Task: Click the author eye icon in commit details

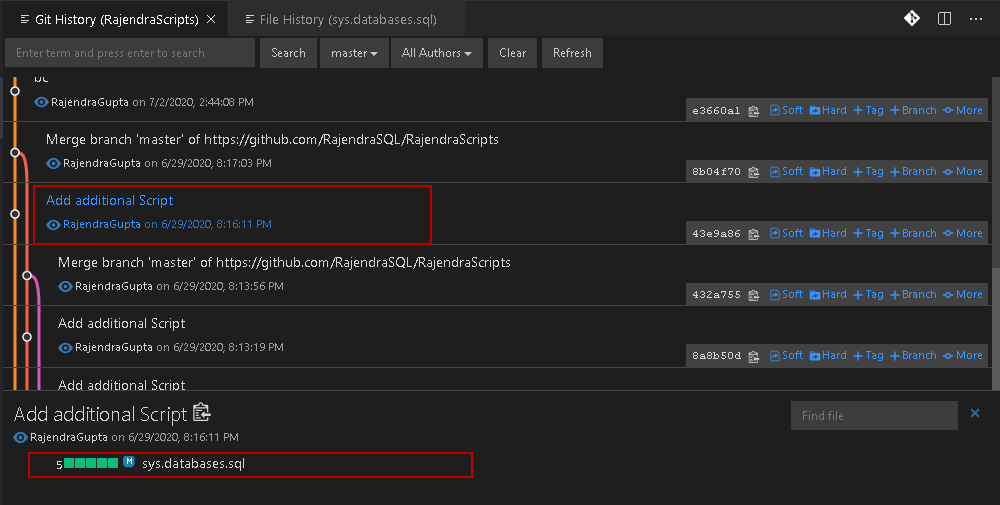Action: pyautogui.click(x=20, y=438)
